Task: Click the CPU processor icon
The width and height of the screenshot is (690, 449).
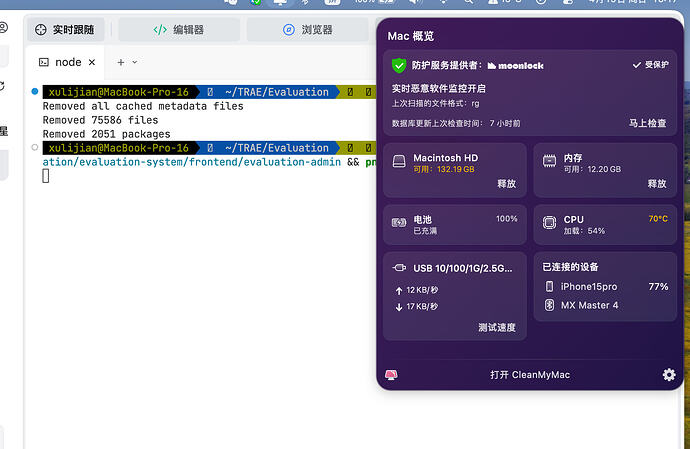Action: (x=549, y=223)
